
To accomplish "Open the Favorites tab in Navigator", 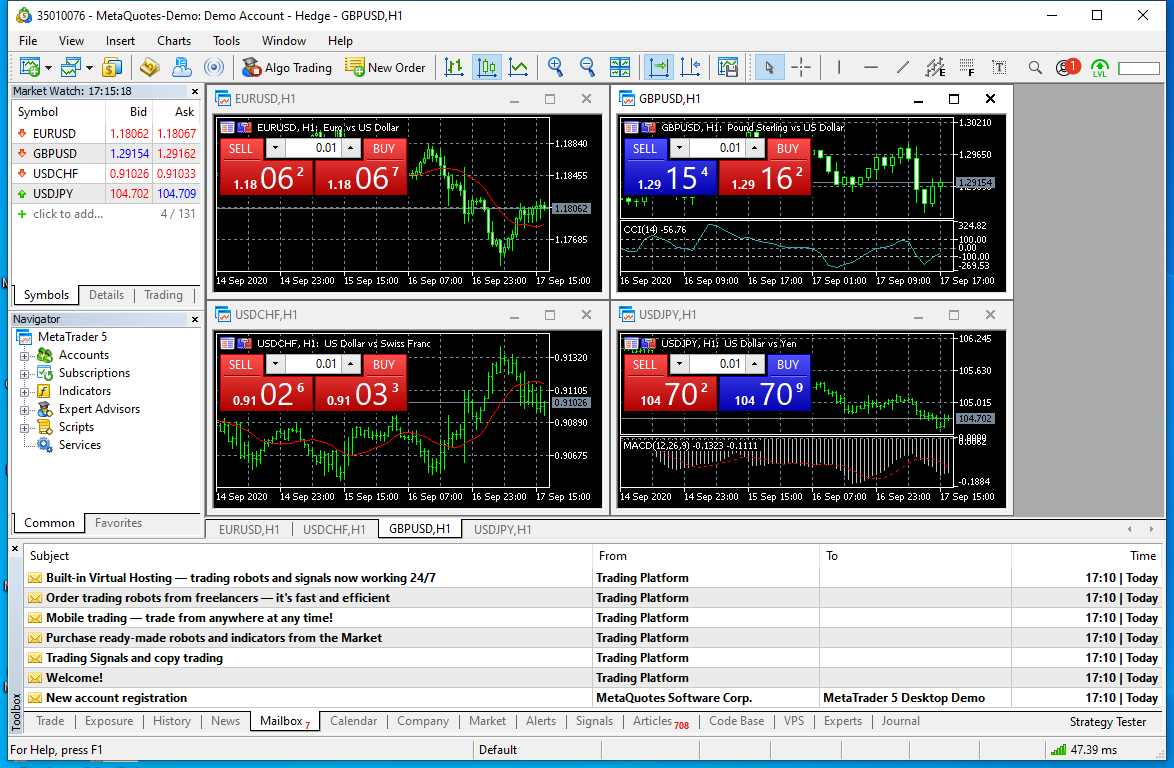I will 118,522.
